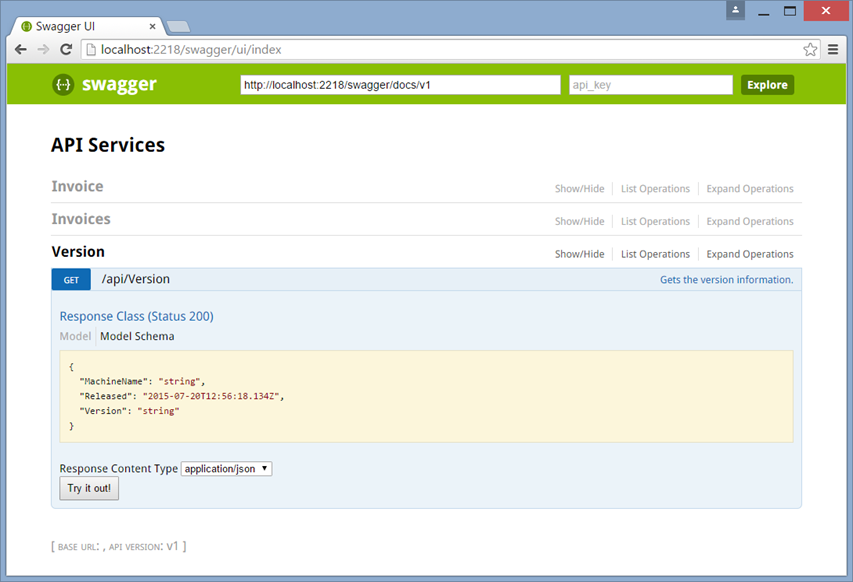This screenshot has width=853, height=582.
Task: Reload the page with the refresh icon
Action: pos(66,49)
